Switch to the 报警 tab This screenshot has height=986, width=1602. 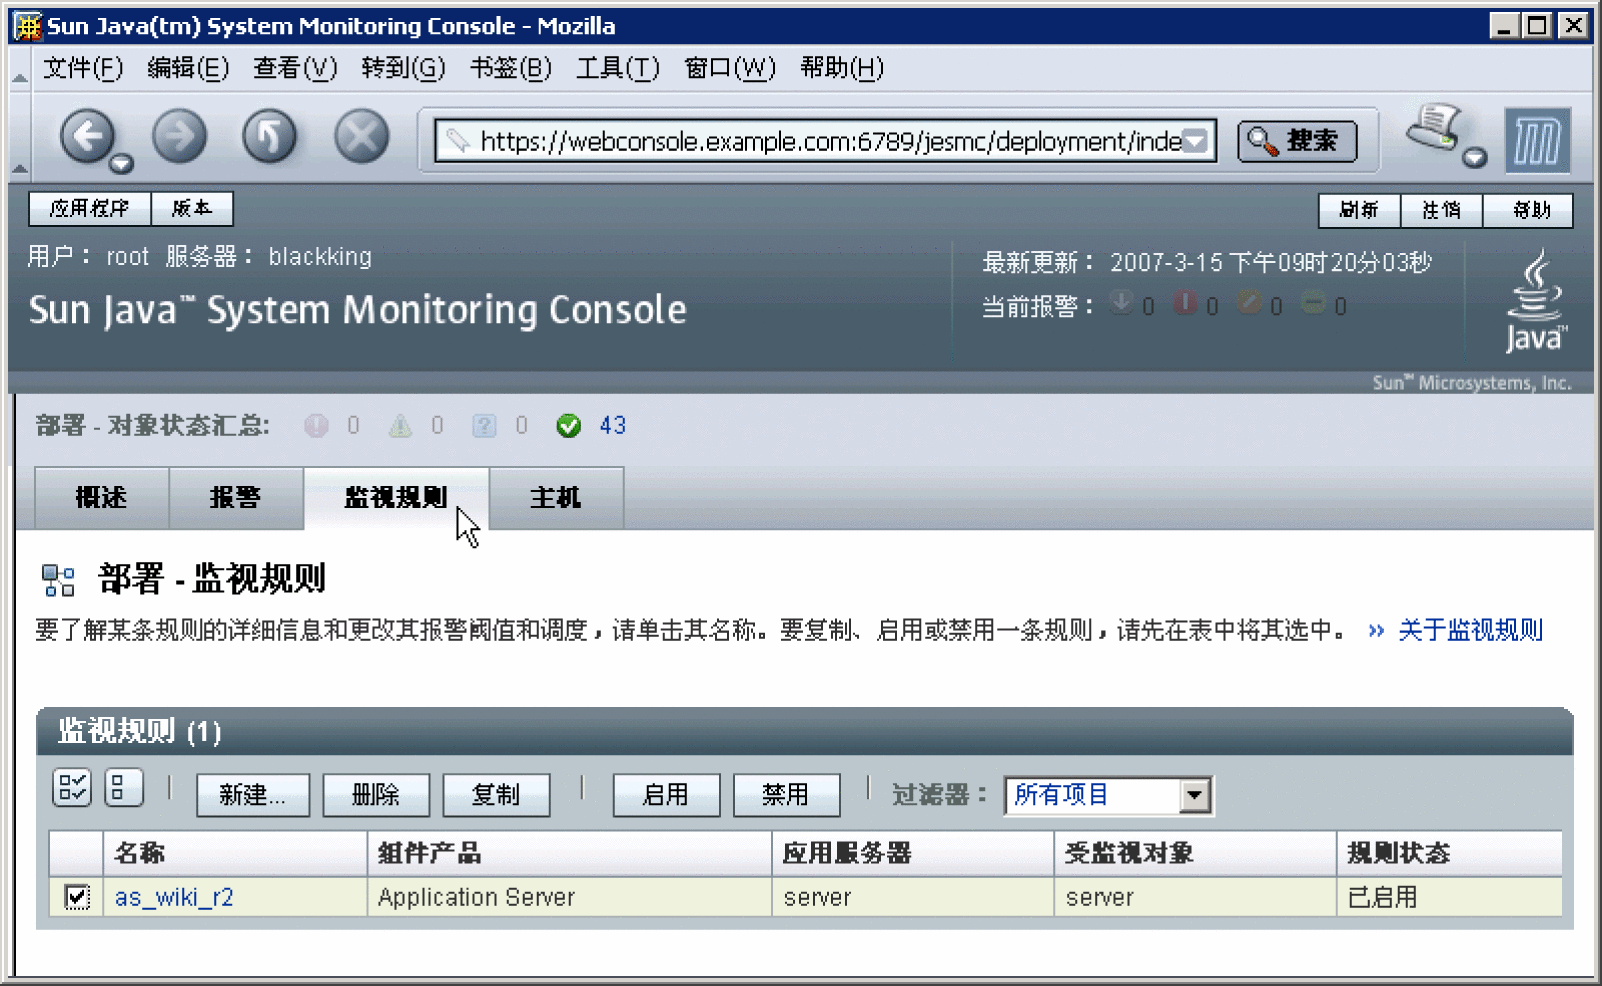pos(236,497)
